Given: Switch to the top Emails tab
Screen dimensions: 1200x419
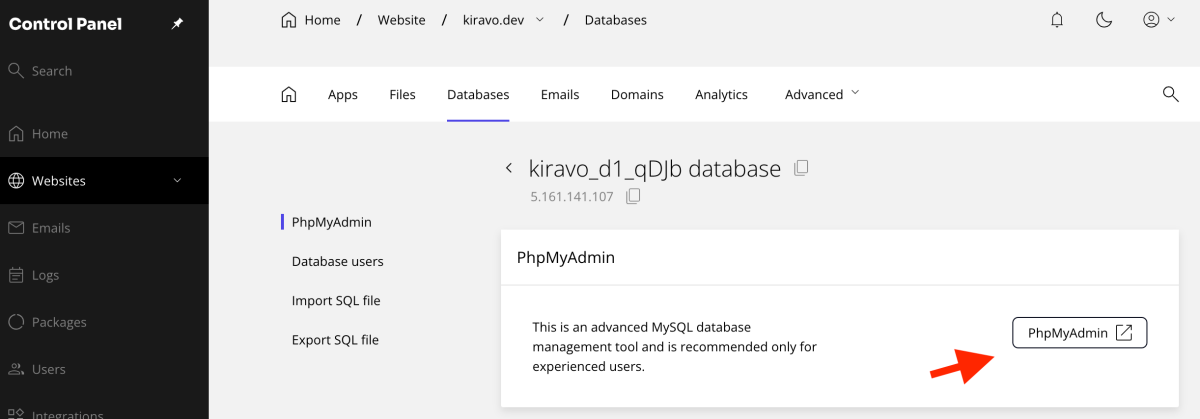Looking at the screenshot, I should pyautogui.click(x=560, y=95).
